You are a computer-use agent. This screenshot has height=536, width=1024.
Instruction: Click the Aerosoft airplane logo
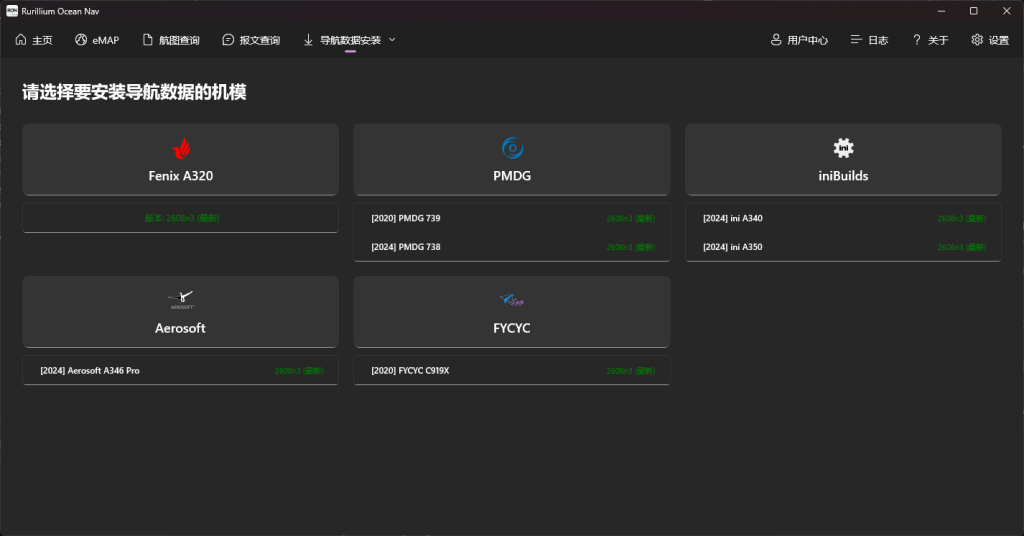(x=182, y=300)
